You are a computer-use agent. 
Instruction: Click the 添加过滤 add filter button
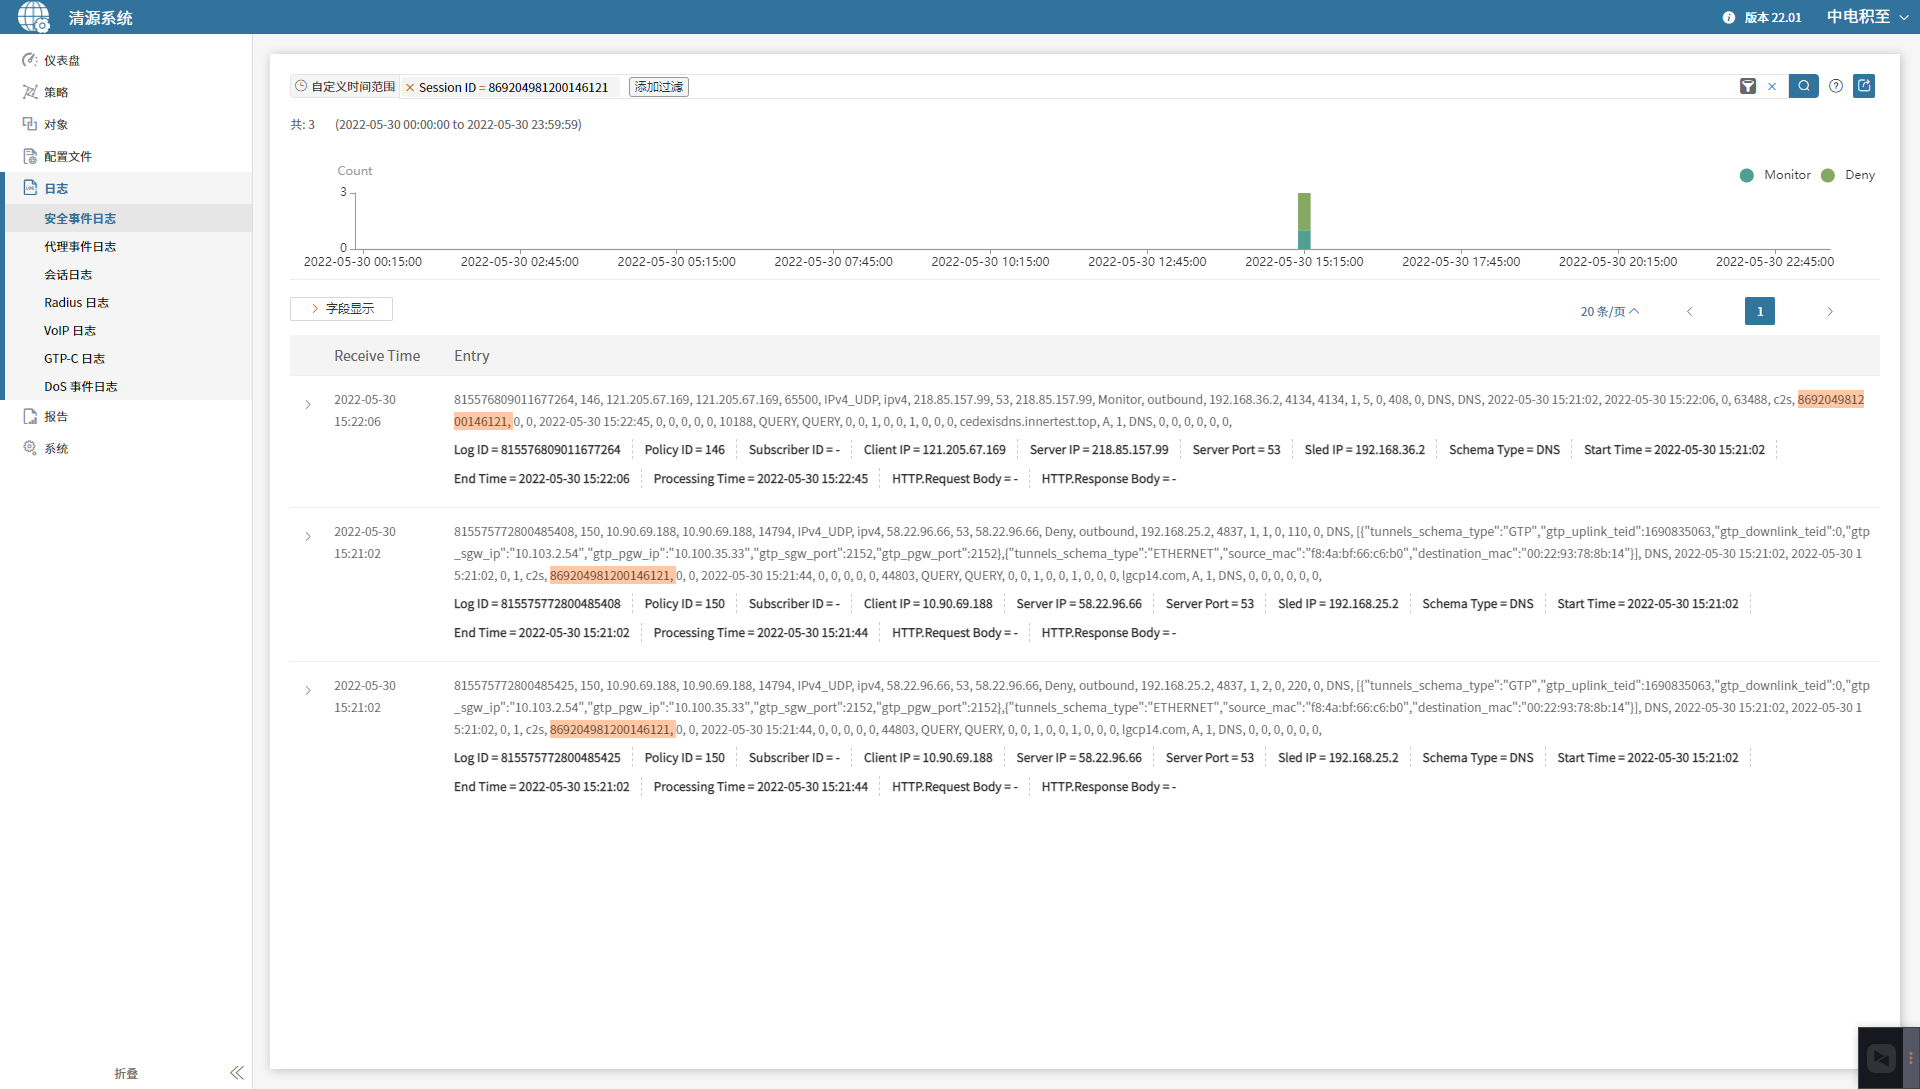point(658,87)
